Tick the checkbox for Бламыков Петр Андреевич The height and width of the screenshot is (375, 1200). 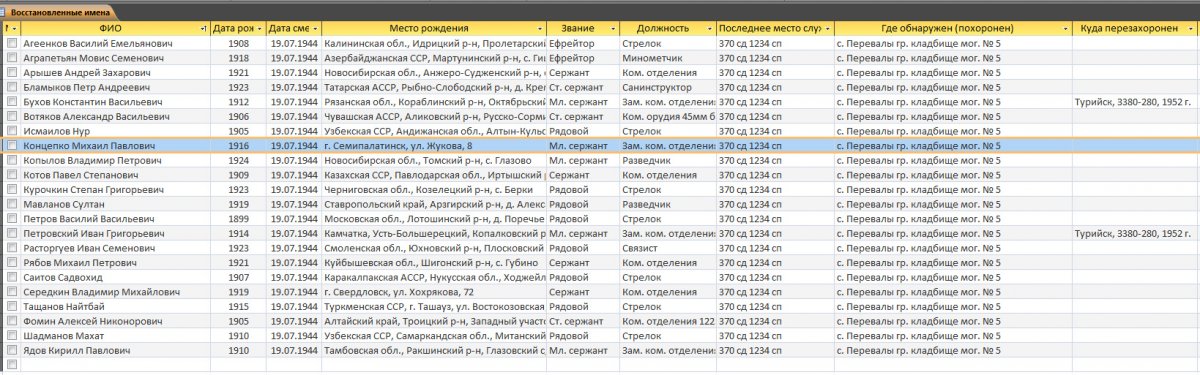coord(11,88)
